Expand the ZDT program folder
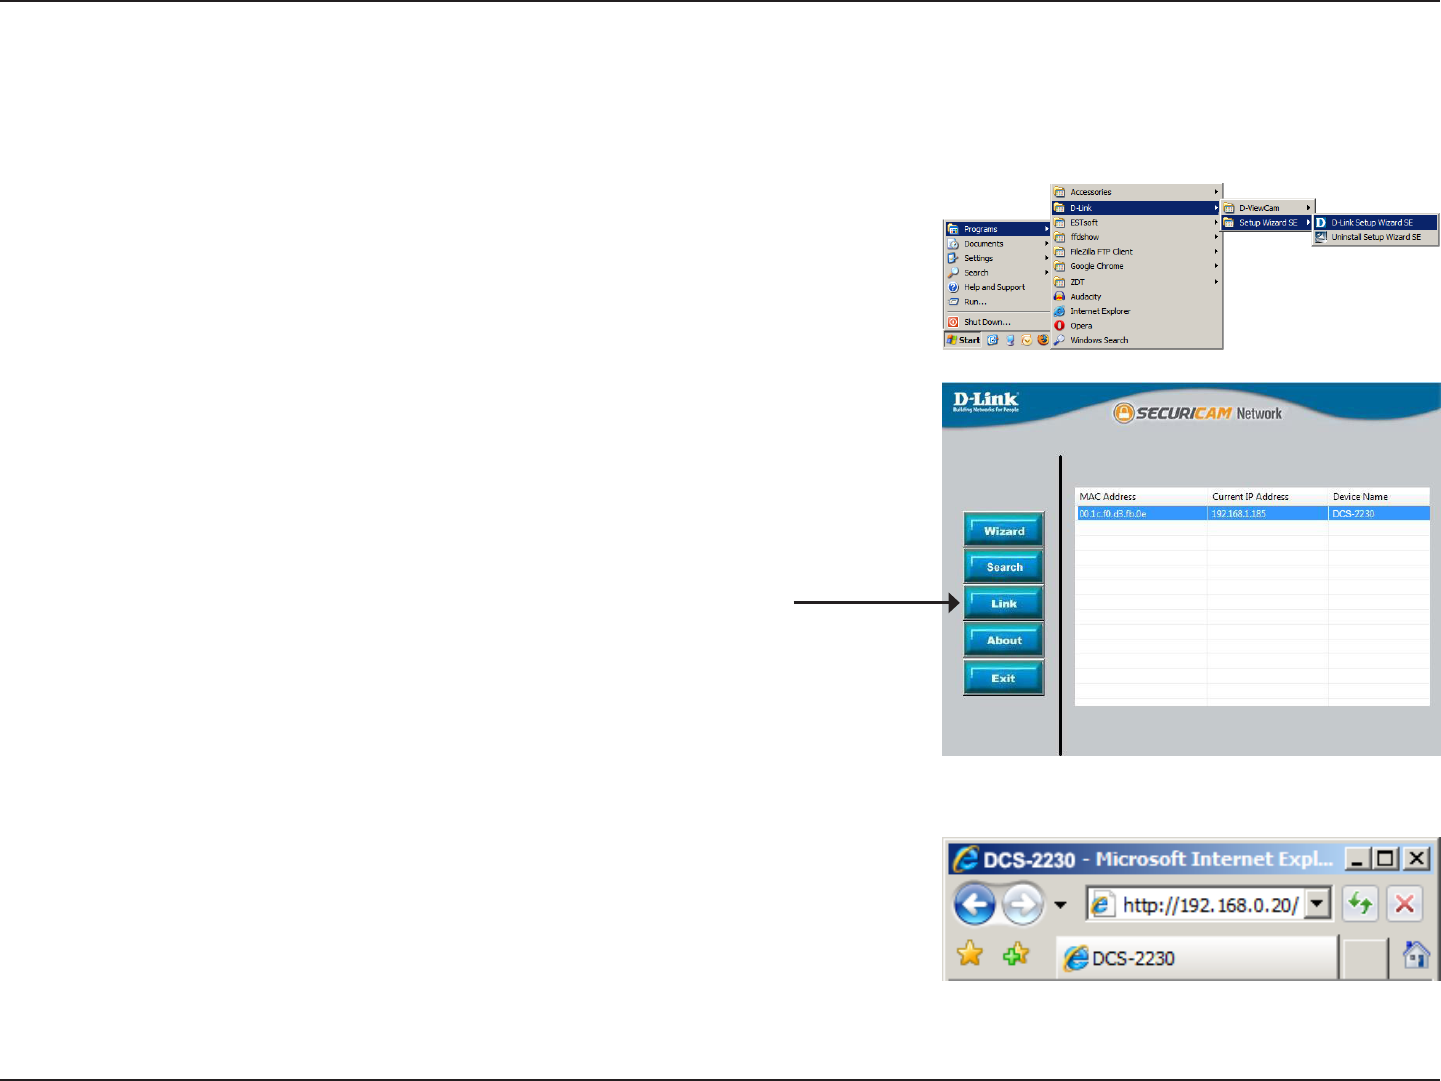The image size is (1441, 1081). click(x=1137, y=282)
